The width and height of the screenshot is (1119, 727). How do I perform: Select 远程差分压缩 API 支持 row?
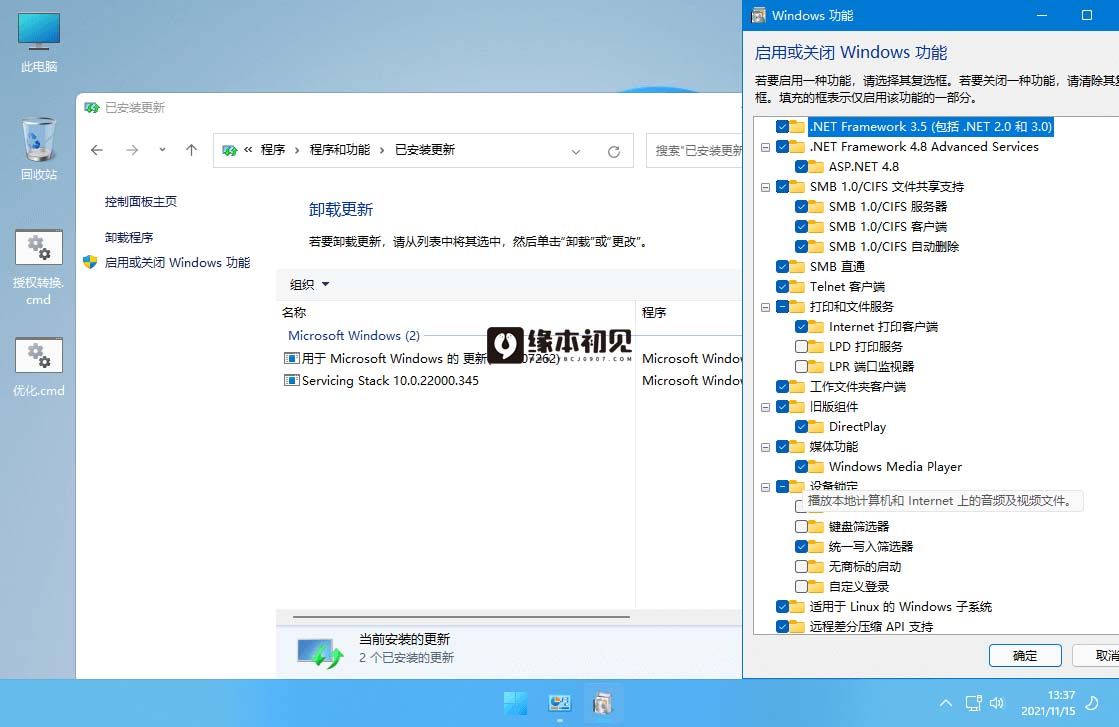point(871,626)
